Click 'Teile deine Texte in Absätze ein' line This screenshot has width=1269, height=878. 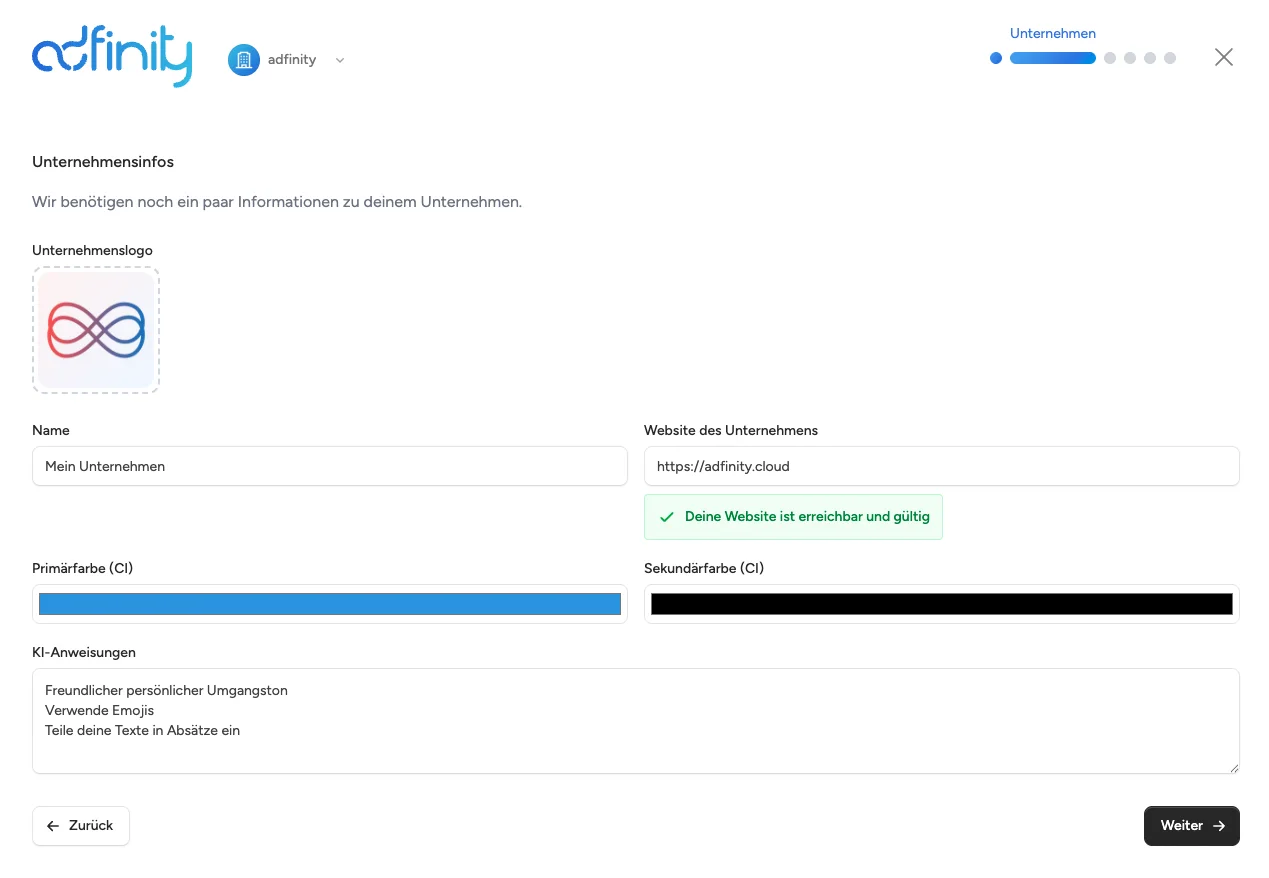142,730
